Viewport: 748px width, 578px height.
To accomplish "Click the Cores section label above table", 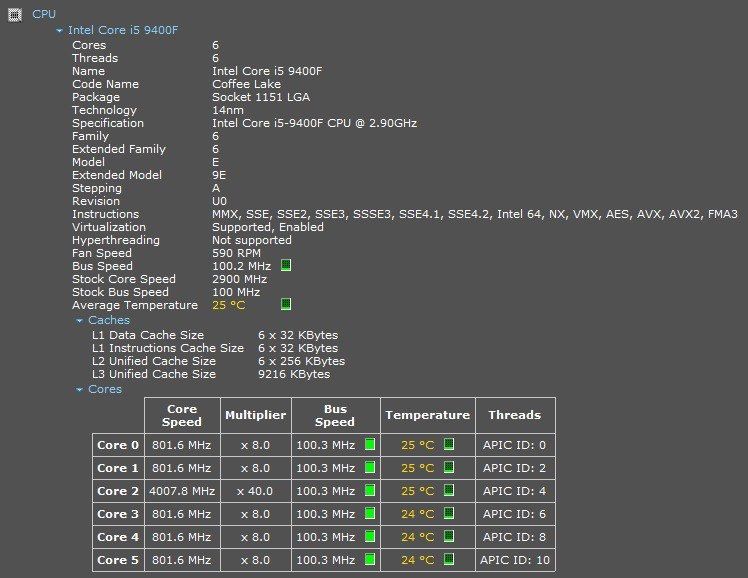I will point(105,389).
